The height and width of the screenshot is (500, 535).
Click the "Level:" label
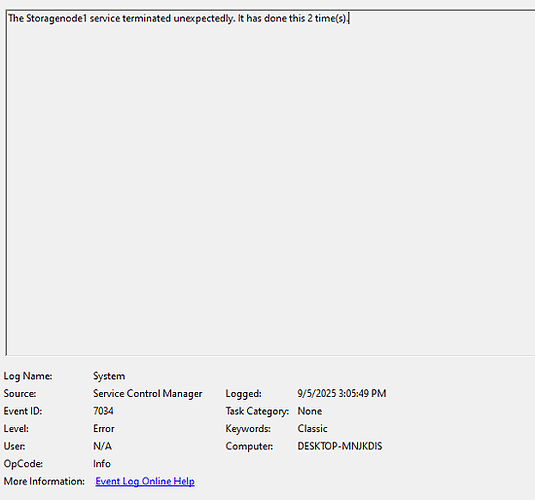(x=16, y=429)
